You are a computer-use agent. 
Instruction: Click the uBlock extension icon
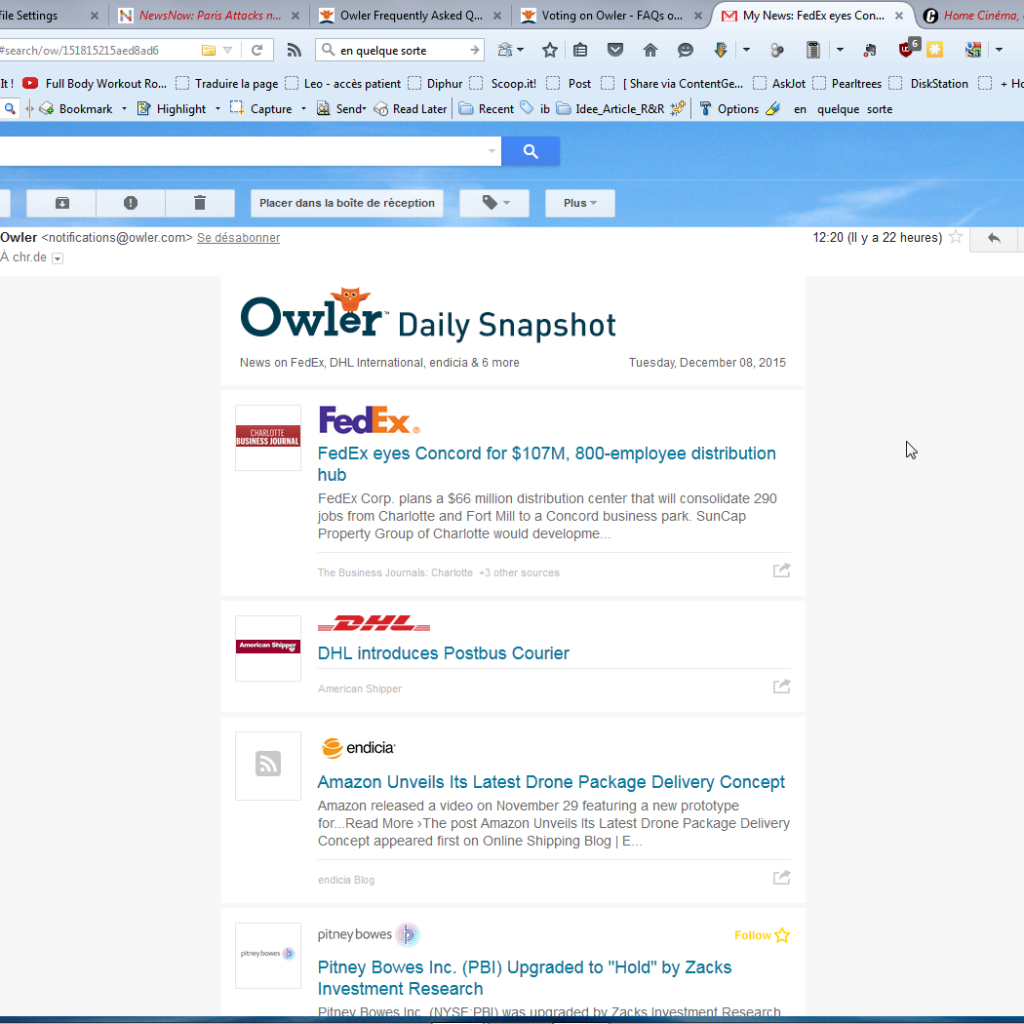(x=906, y=49)
